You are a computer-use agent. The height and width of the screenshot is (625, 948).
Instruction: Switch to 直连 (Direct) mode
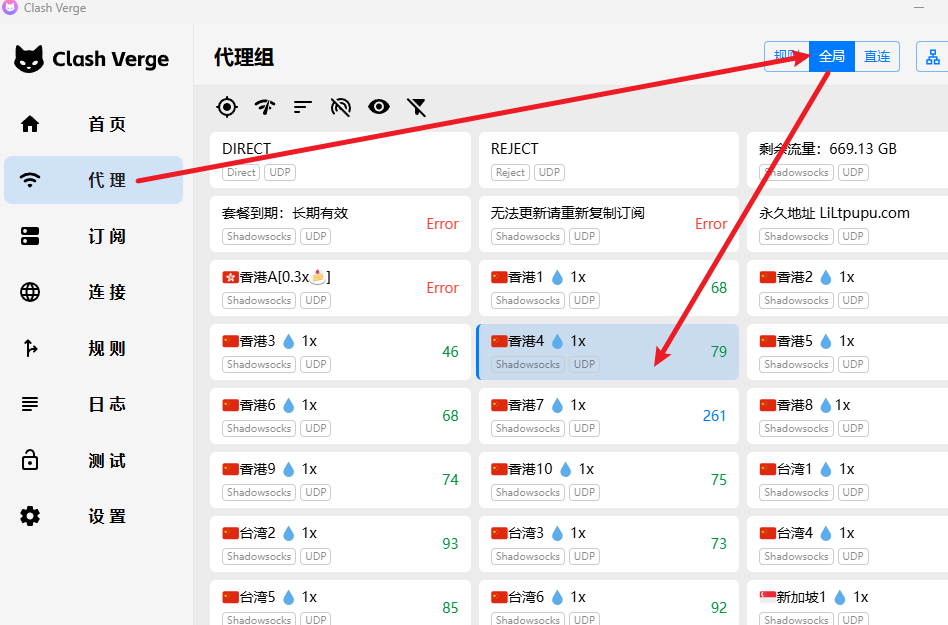877,57
